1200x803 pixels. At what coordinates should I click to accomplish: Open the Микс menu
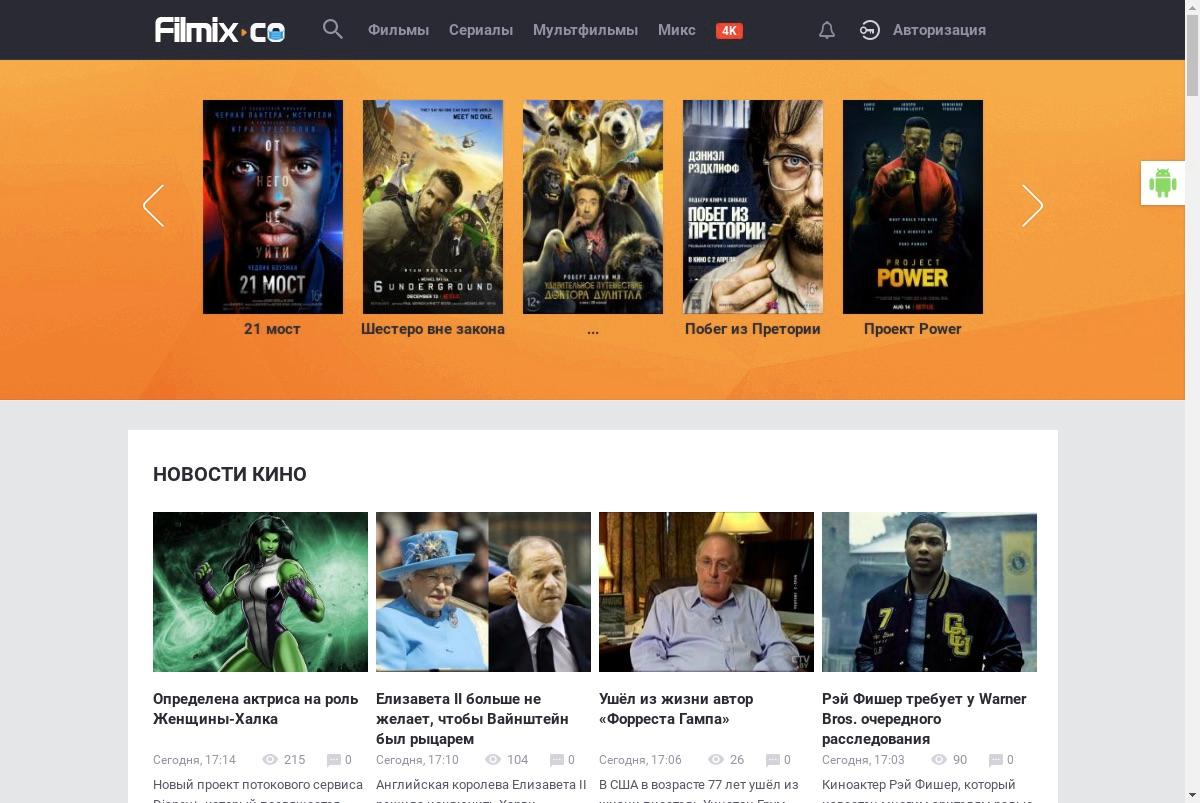(x=677, y=30)
